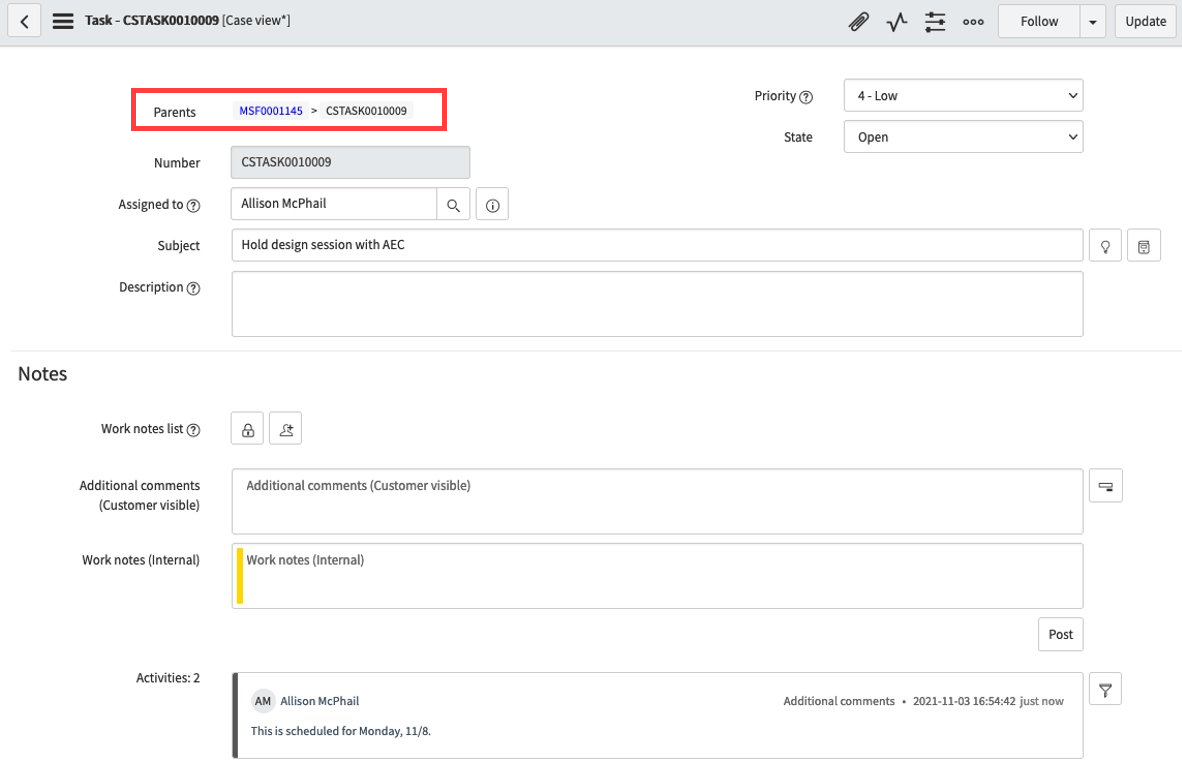Filter activities with the funnel icon
Image resolution: width=1182 pixels, height=762 pixels.
[x=1105, y=689]
